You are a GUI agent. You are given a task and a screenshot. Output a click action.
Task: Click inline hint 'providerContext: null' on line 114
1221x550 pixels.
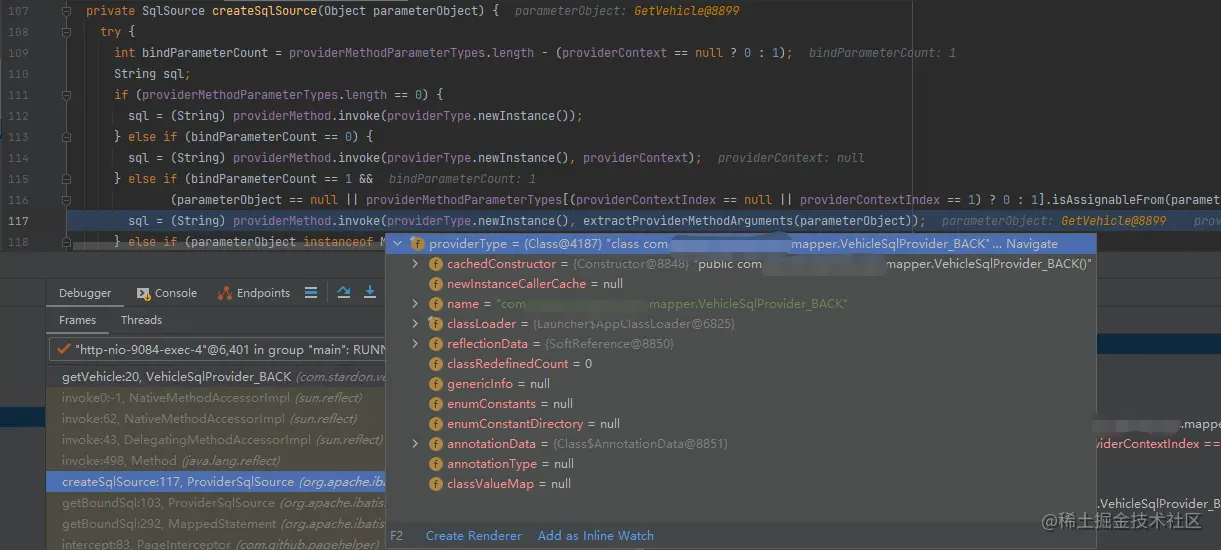tap(791, 158)
